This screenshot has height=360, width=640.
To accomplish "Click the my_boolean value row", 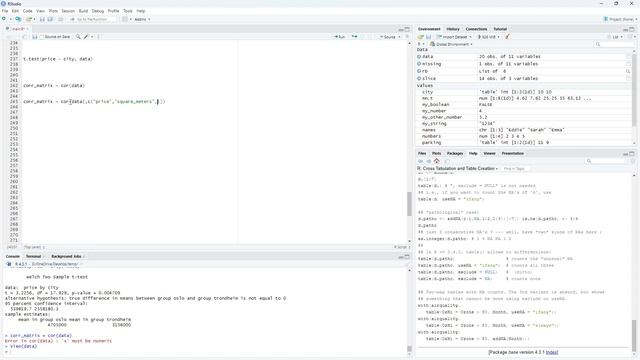I will tap(524, 104).
